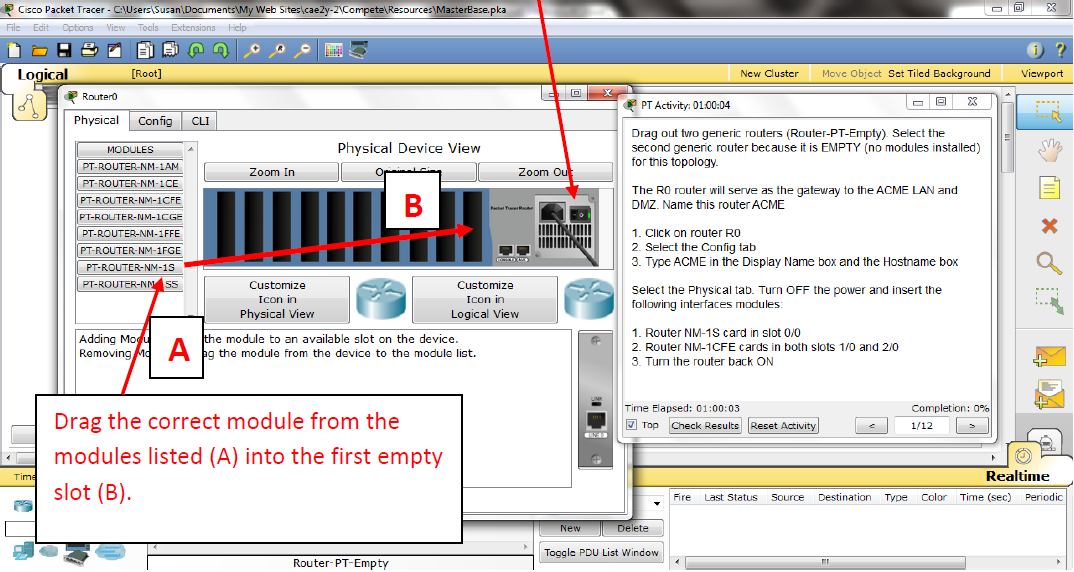This screenshot has height=572, width=1074.
Task: Open the Tools menu
Action: pyautogui.click(x=148, y=27)
